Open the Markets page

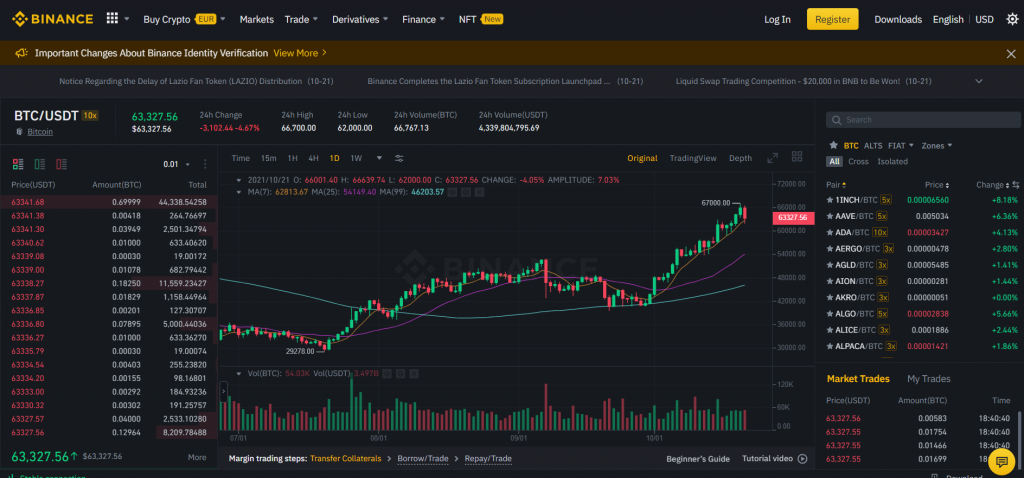(257, 19)
